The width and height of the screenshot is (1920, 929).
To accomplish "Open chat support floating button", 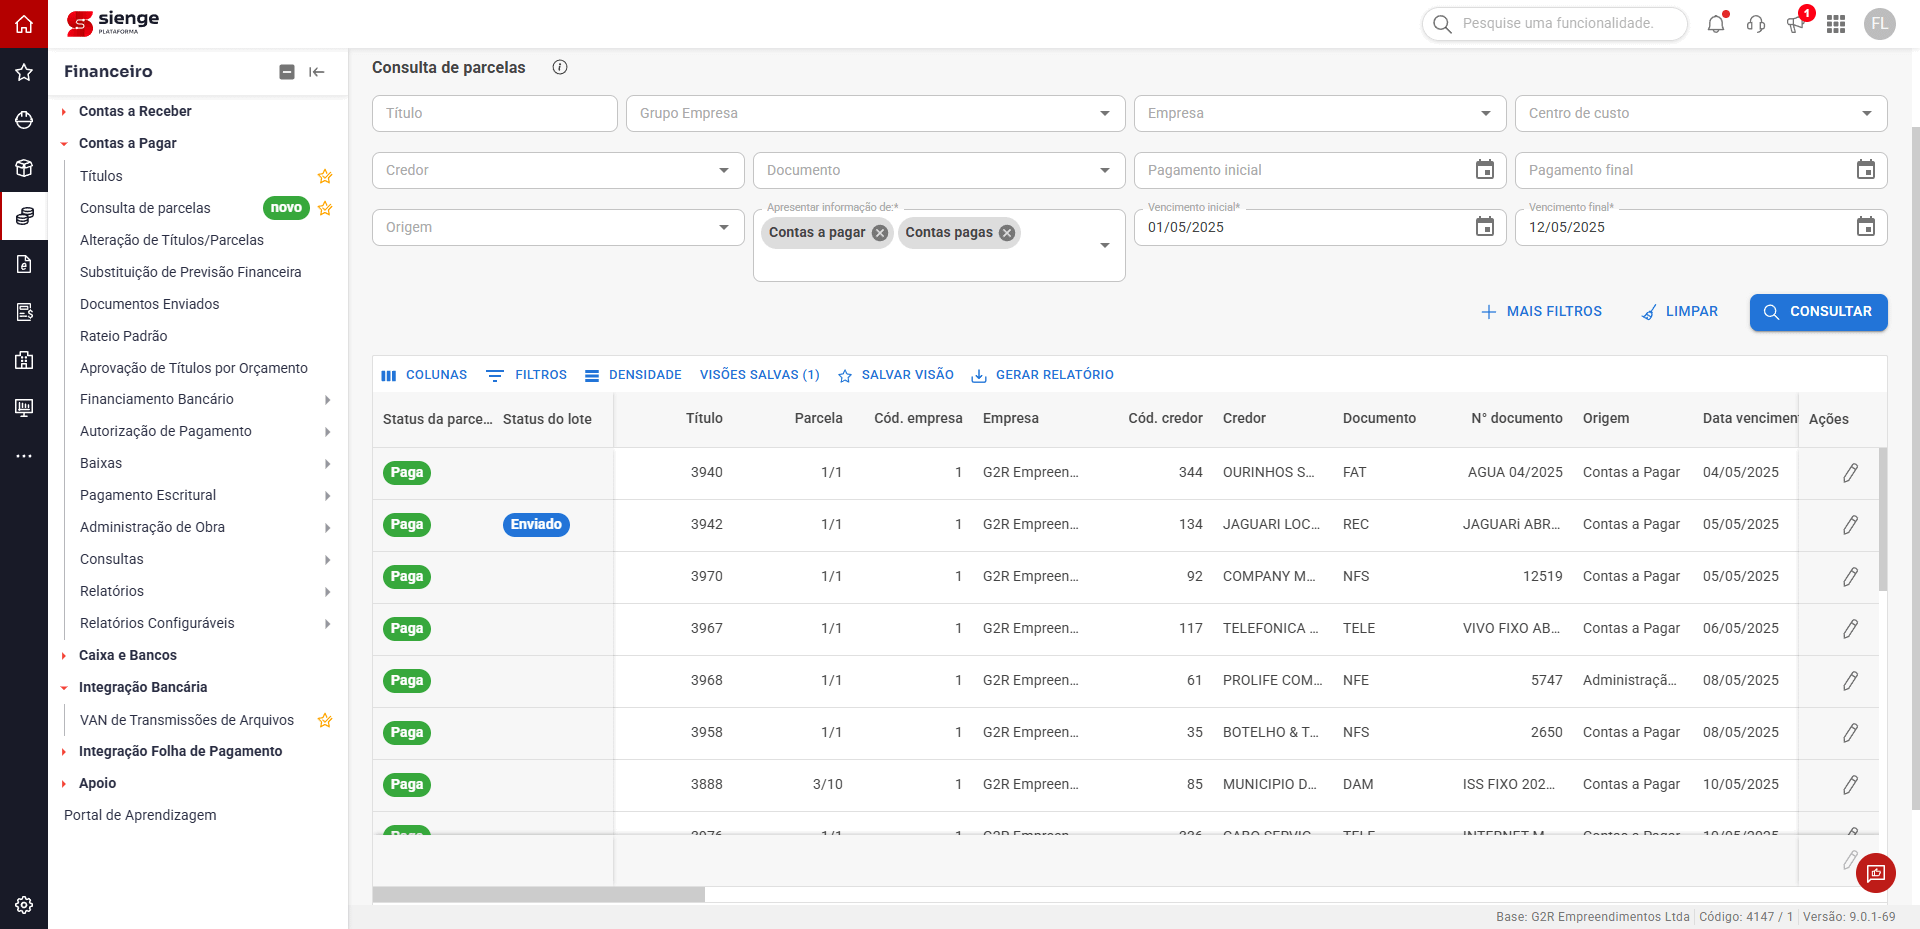I will tap(1876, 873).
